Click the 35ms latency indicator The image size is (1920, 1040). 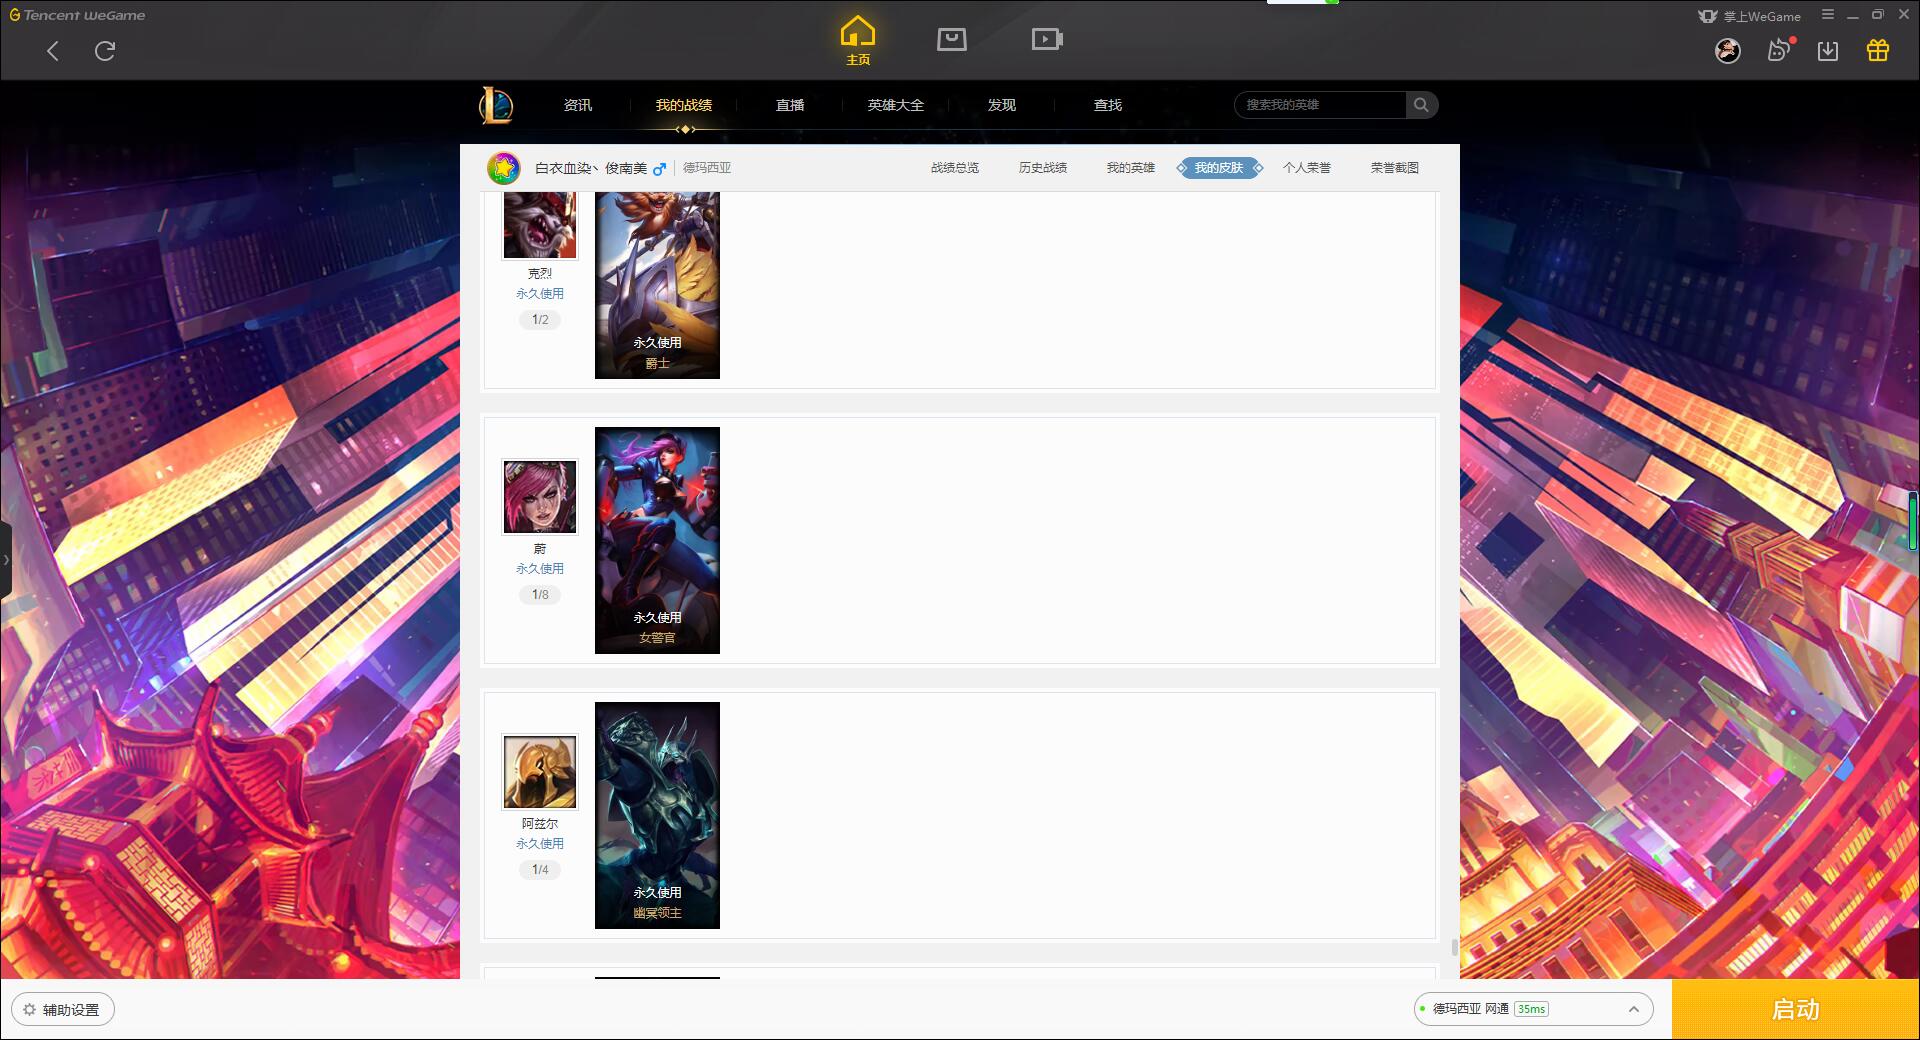[1531, 1009]
